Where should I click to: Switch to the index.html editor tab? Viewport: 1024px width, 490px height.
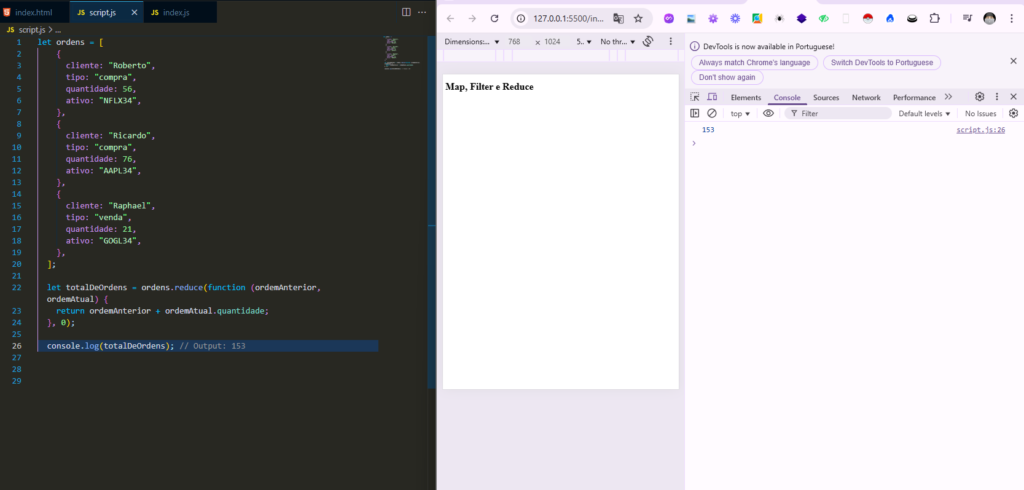[32, 12]
